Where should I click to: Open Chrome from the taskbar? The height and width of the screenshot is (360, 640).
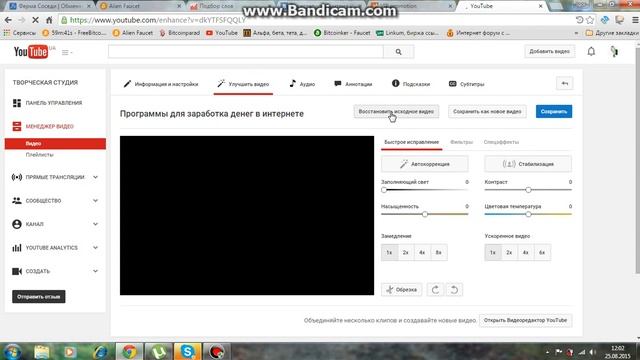point(129,351)
